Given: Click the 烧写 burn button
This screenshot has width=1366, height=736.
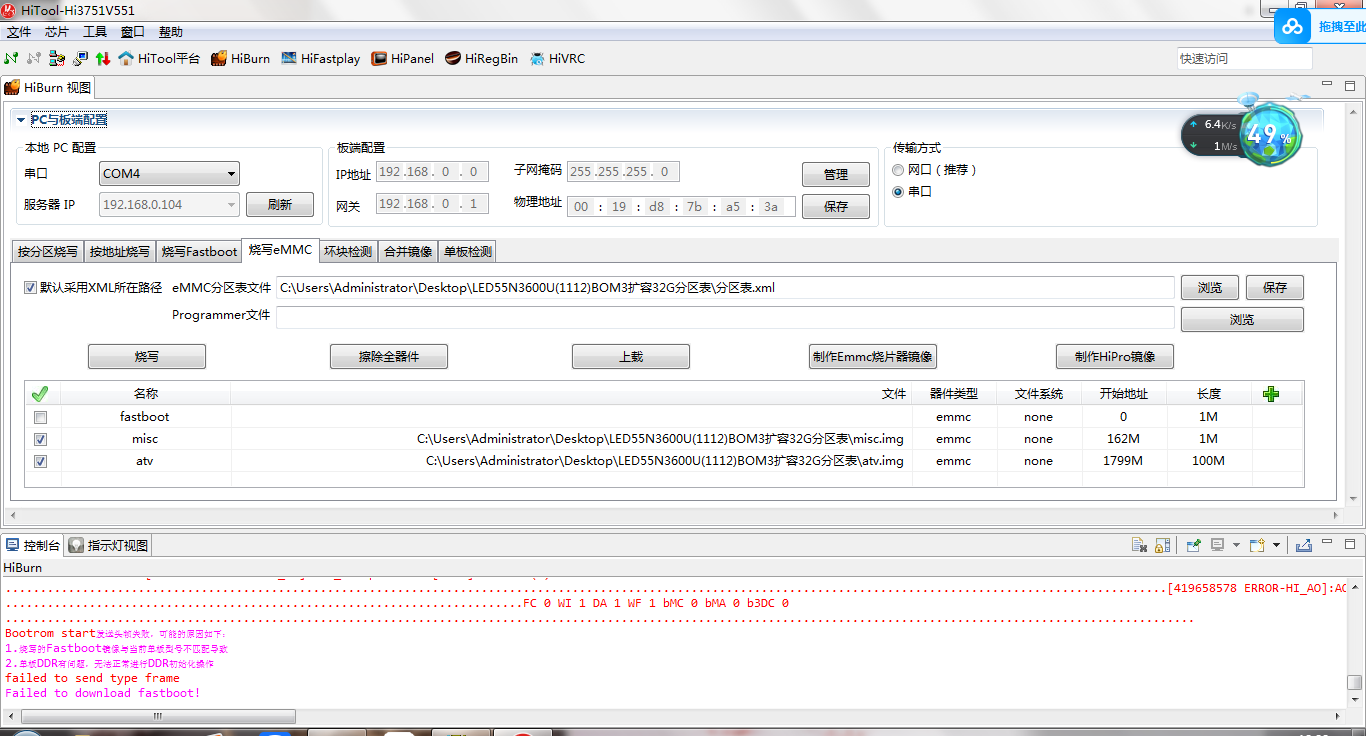Looking at the screenshot, I should (147, 357).
